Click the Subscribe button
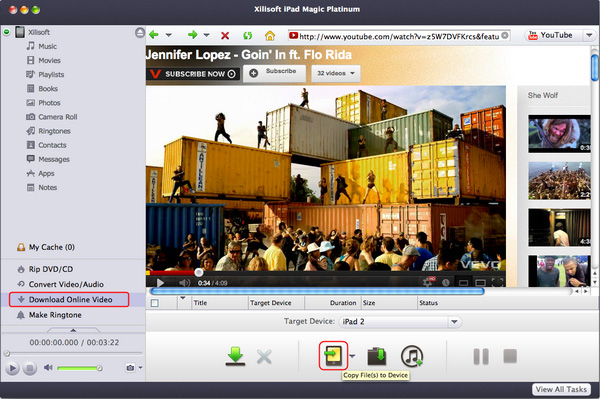Viewport: 600px width, 399px height. 274,73
